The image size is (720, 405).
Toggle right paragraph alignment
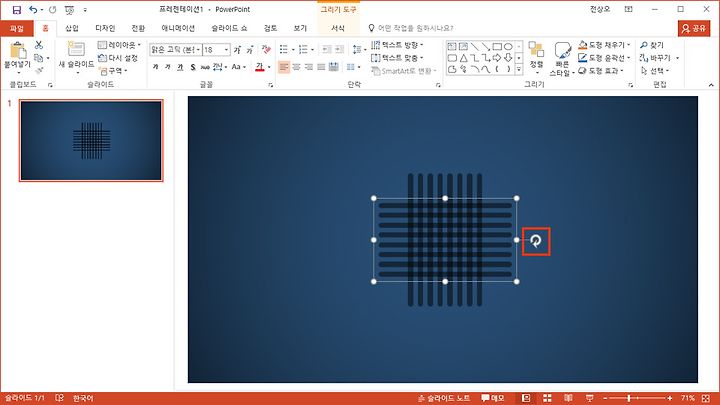309,67
